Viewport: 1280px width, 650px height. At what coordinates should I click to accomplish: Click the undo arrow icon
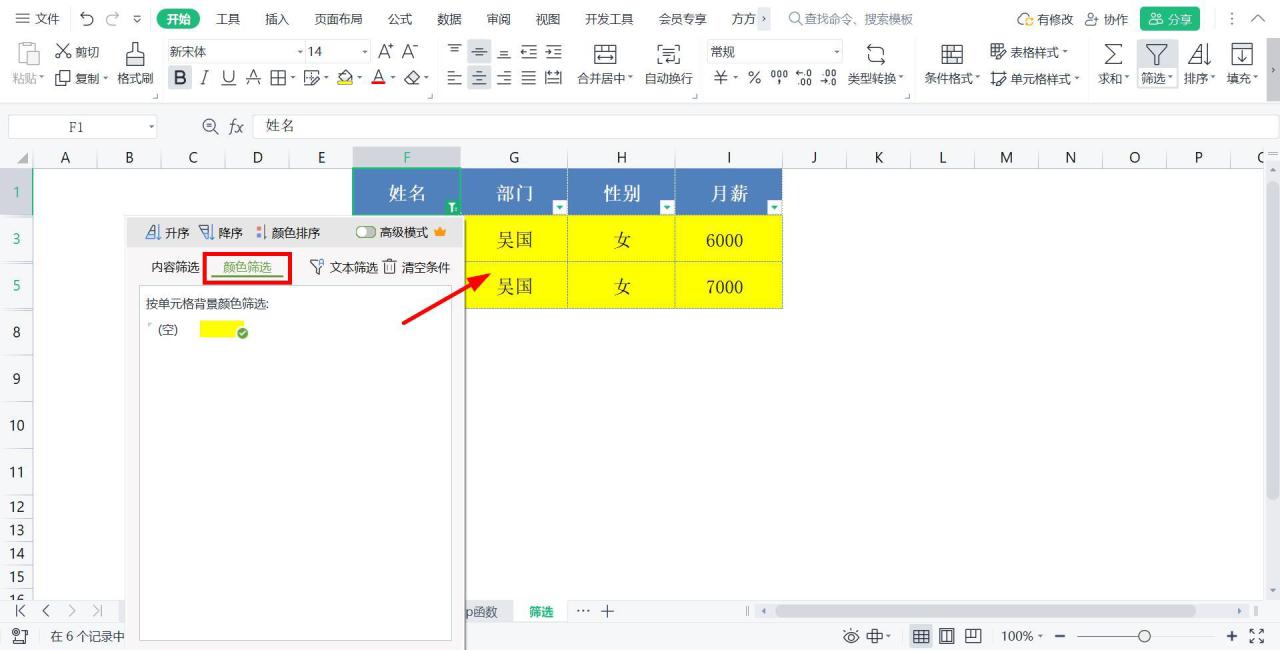tap(87, 19)
